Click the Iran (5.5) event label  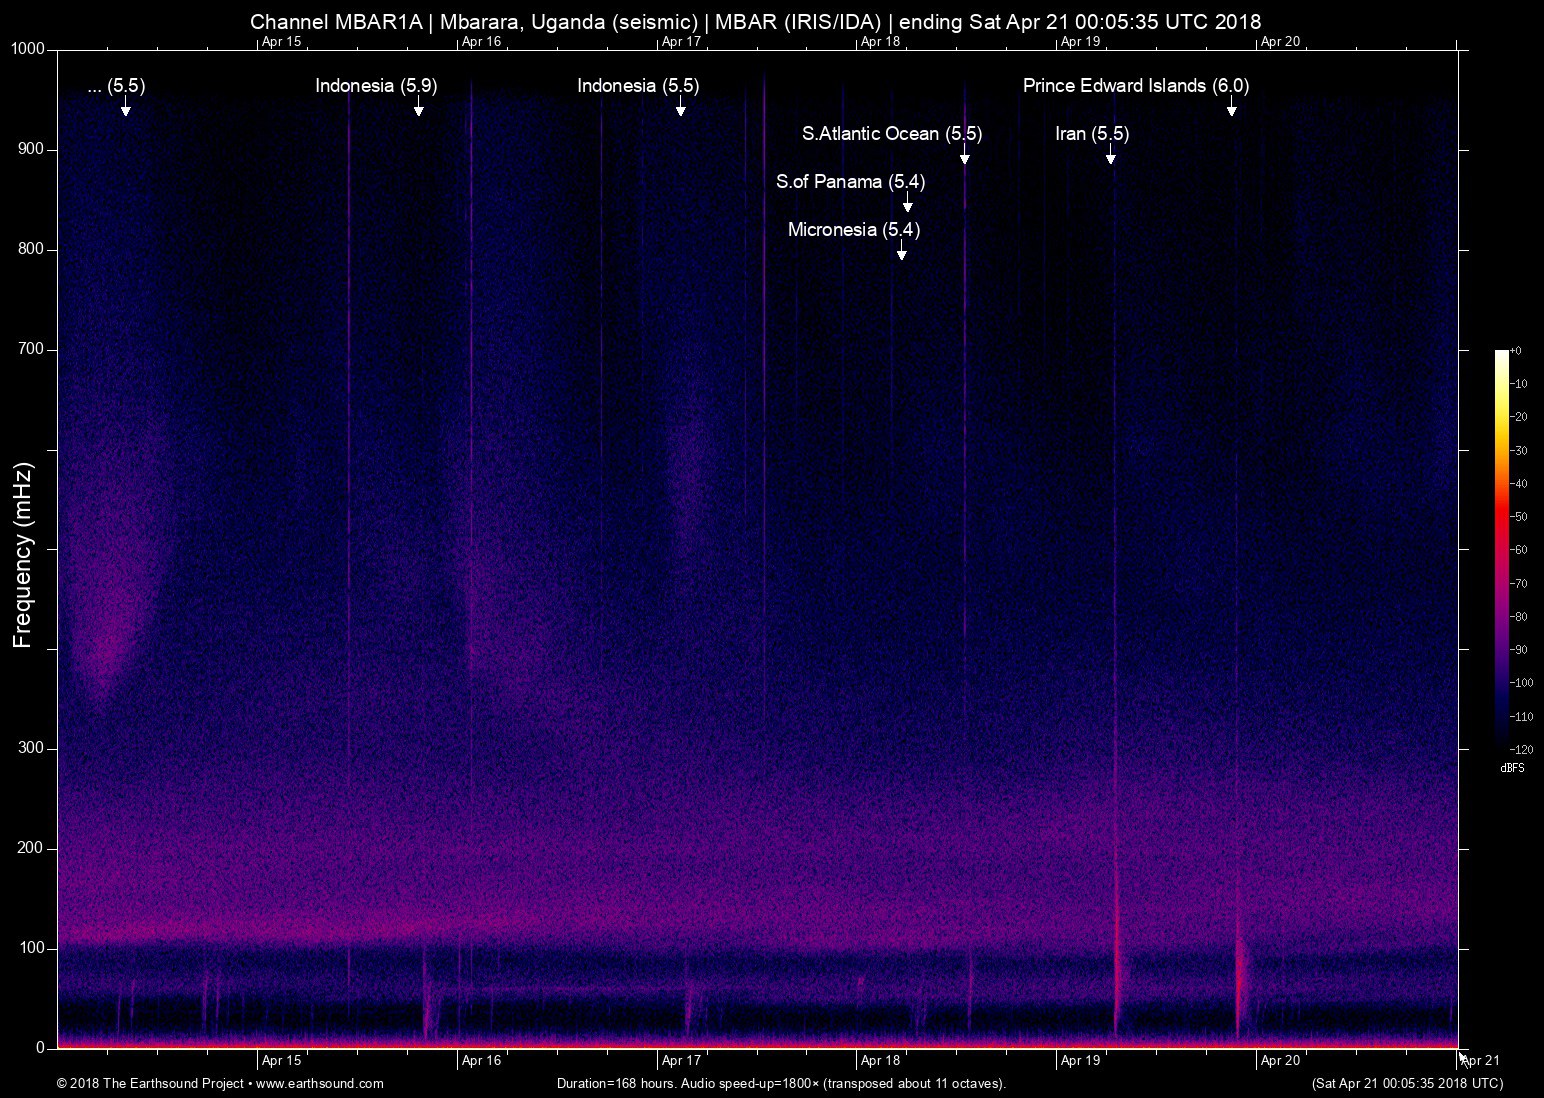(1091, 134)
